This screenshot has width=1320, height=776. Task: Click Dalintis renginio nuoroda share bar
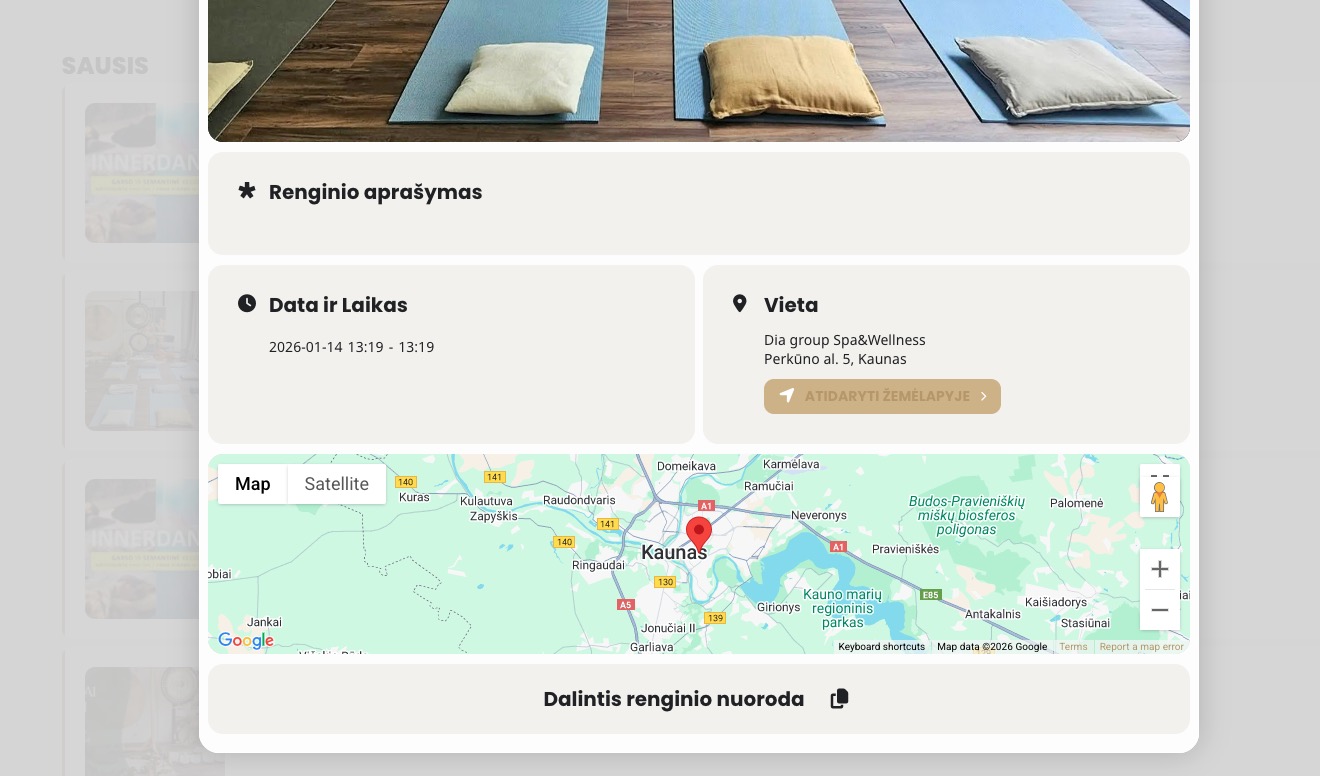(699, 699)
